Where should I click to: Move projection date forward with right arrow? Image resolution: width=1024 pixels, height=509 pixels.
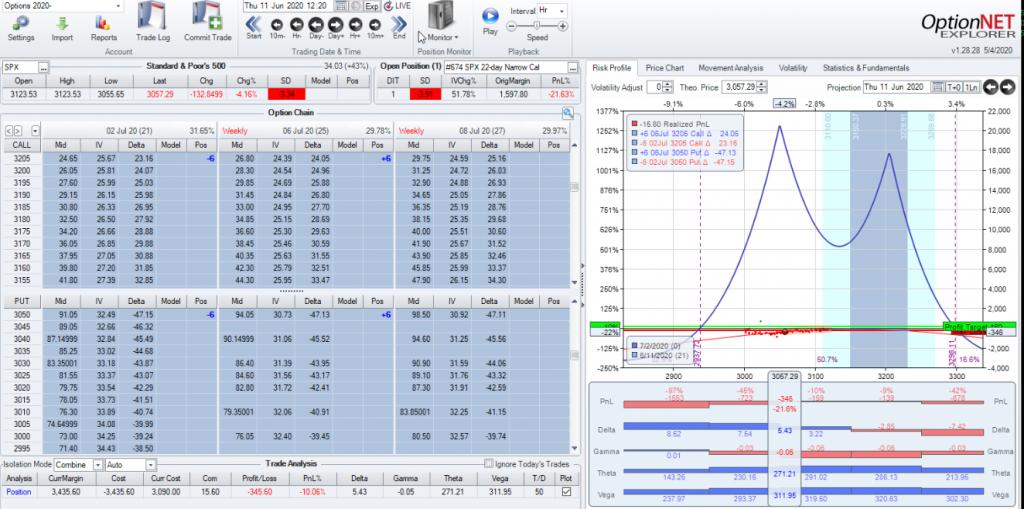1007,87
